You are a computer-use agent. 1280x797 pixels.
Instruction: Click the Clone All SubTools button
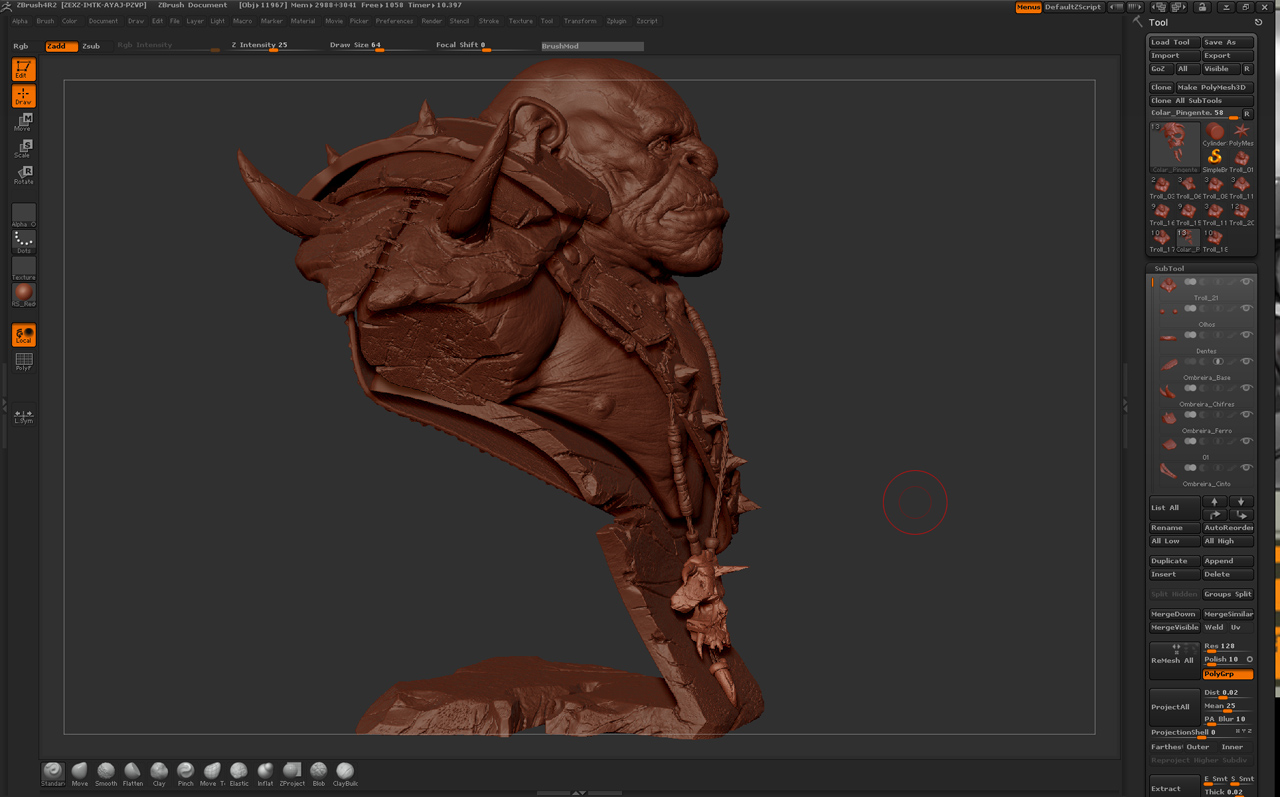[x=1201, y=101]
